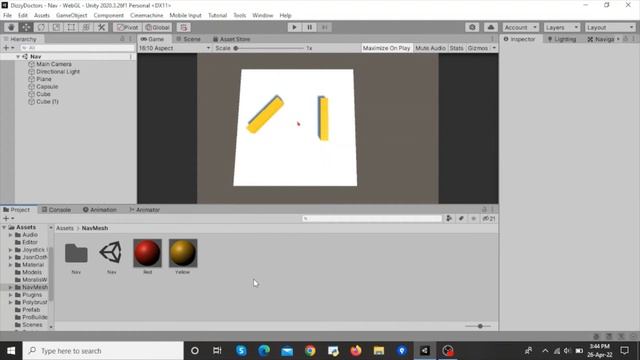Open the Account dropdown
This screenshot has width=640, height=360.
coord(521,27)
